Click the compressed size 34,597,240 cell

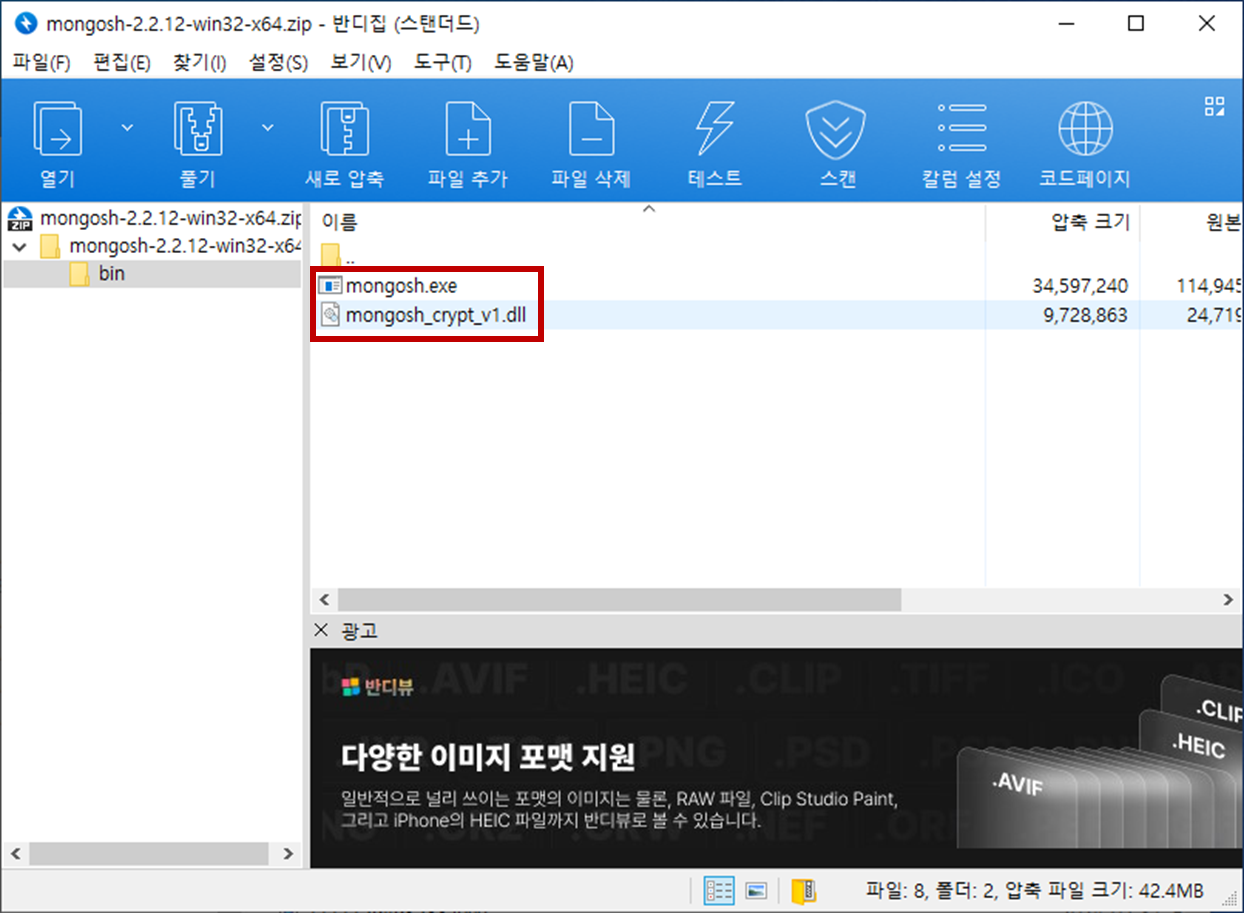pyautogui.click(x=1080, y=286)
